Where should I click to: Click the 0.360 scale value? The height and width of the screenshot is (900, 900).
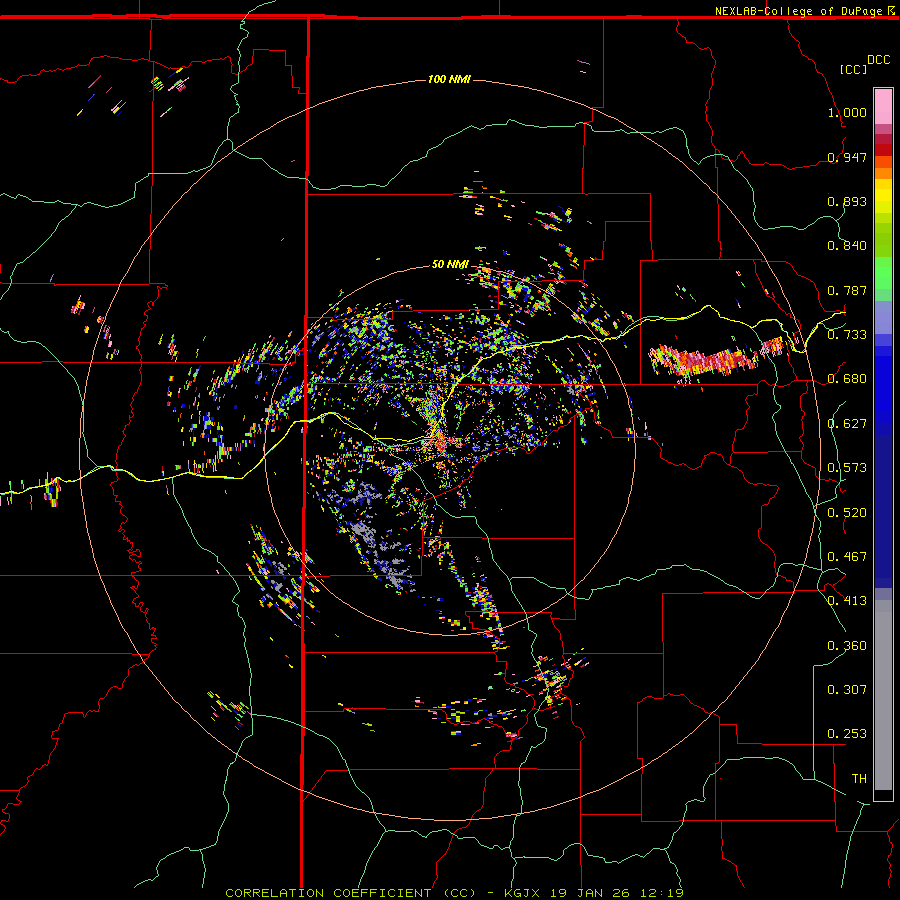tap(847, 645)
